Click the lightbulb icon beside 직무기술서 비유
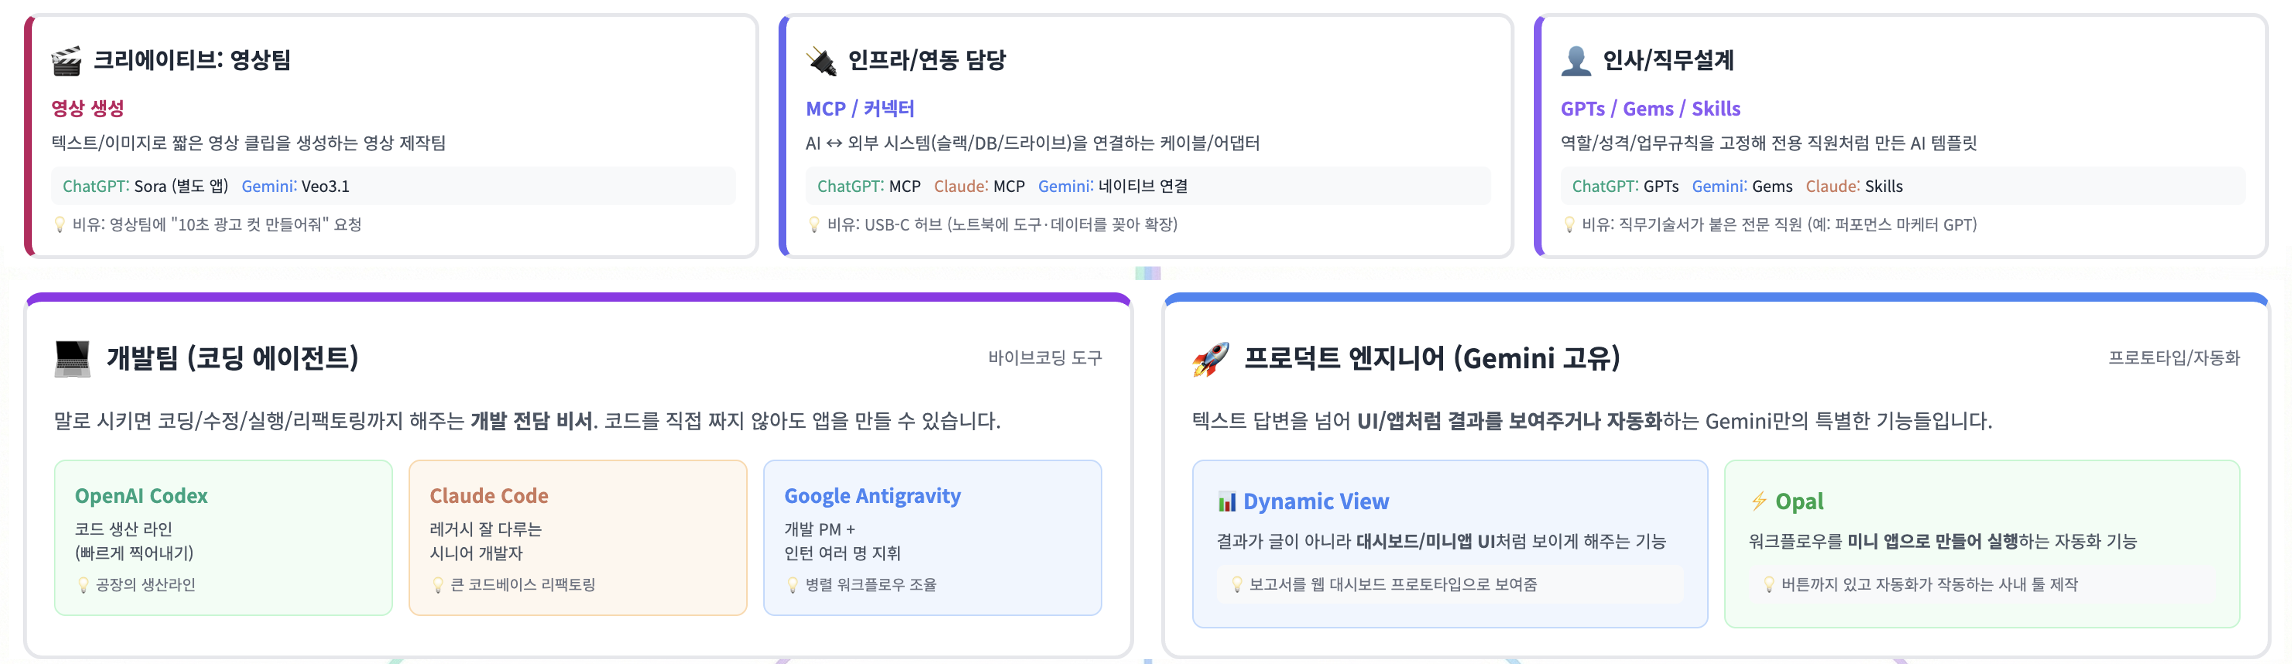Image resolution: width=2292 pixels, height=664 pixels. tap(1569, 225)
